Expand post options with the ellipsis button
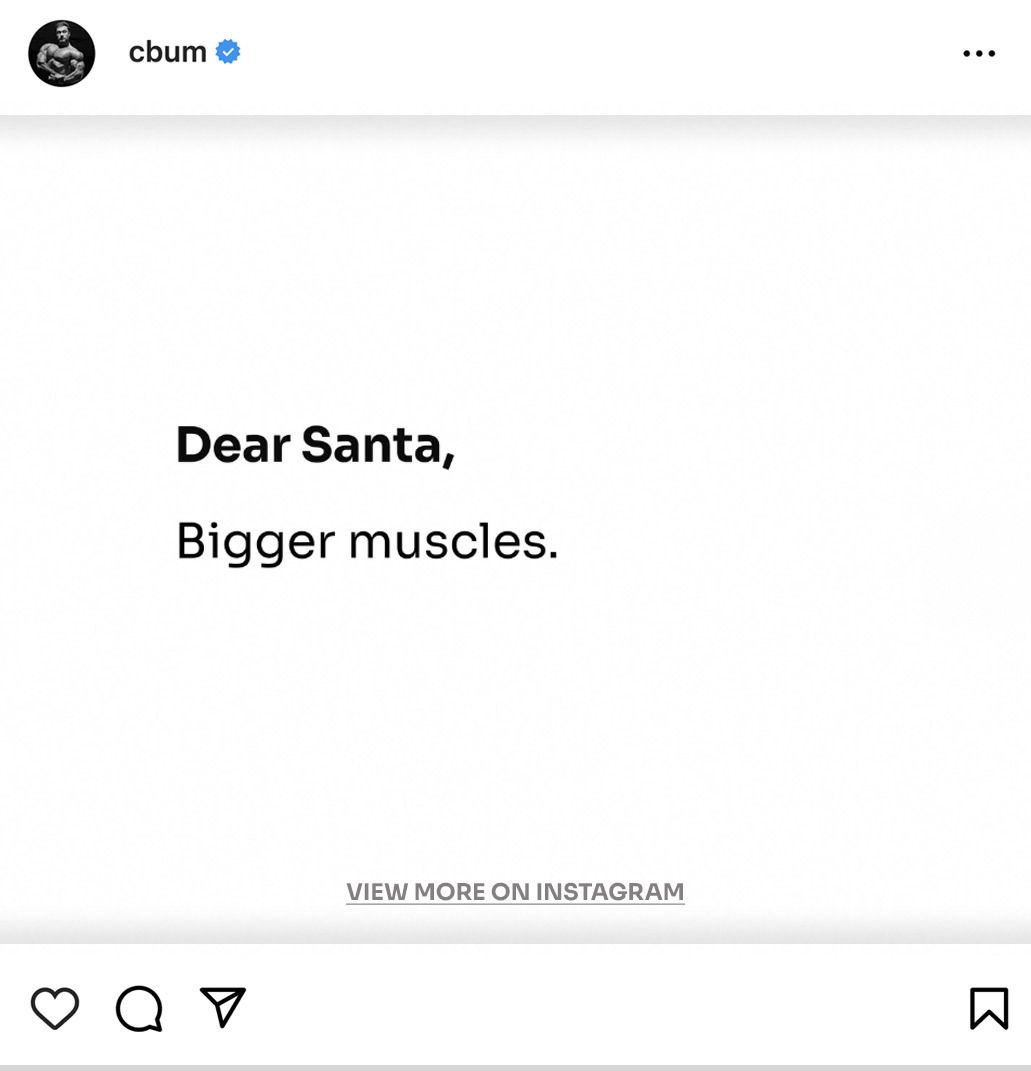 [979, 53]
